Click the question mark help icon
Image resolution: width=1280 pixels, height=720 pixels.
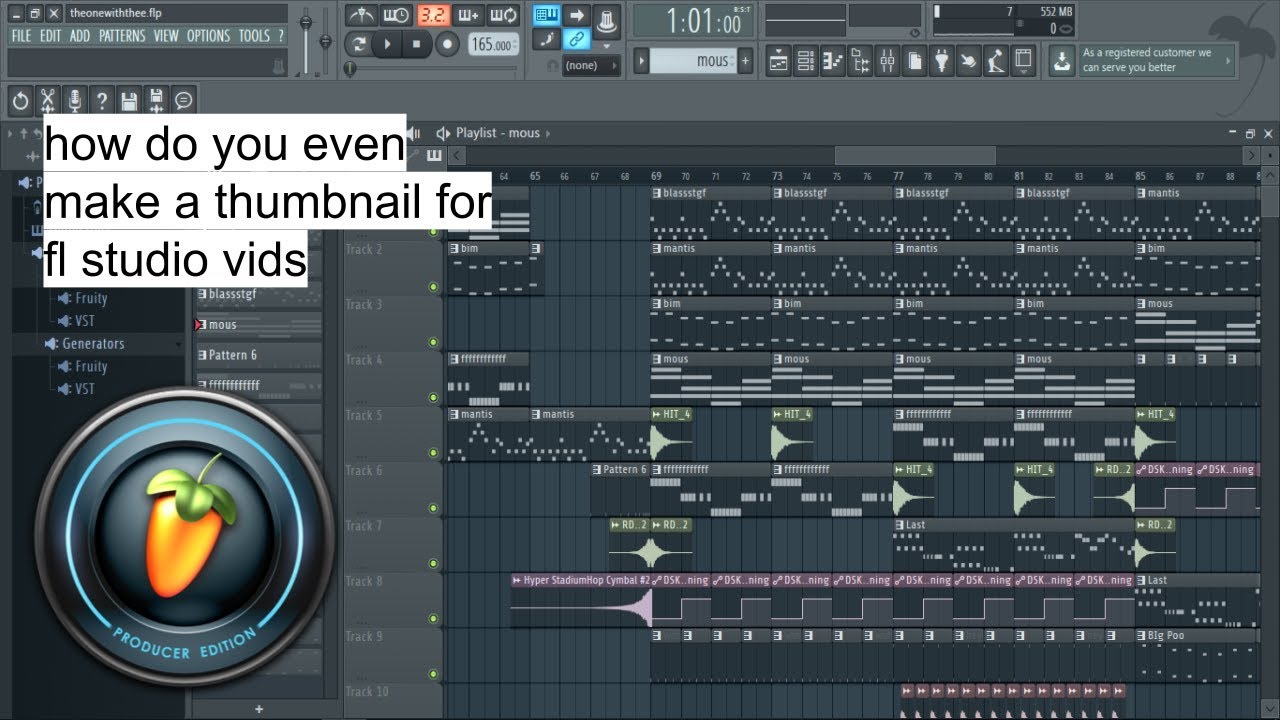101,100
